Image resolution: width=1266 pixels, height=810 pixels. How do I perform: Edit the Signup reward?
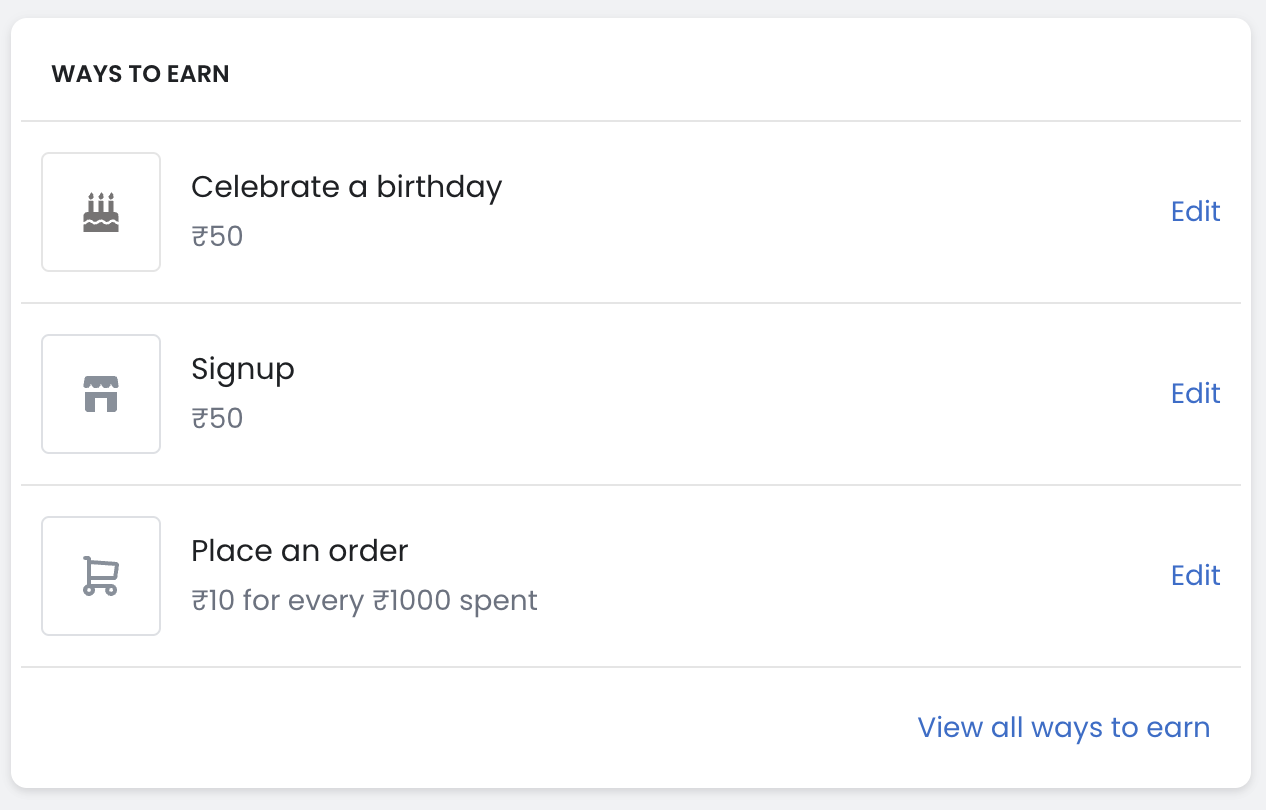click(x=1195, y=394)
